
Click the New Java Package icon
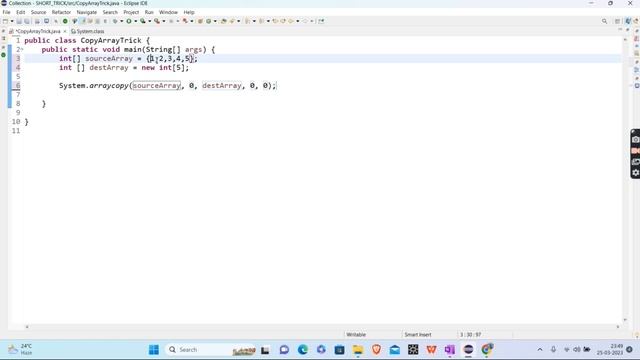pos(200,21)
